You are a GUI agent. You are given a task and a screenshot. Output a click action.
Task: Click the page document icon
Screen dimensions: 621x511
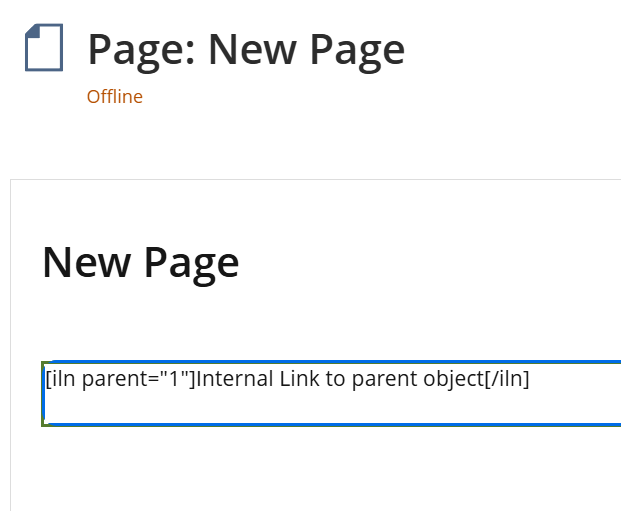(43, 48)
